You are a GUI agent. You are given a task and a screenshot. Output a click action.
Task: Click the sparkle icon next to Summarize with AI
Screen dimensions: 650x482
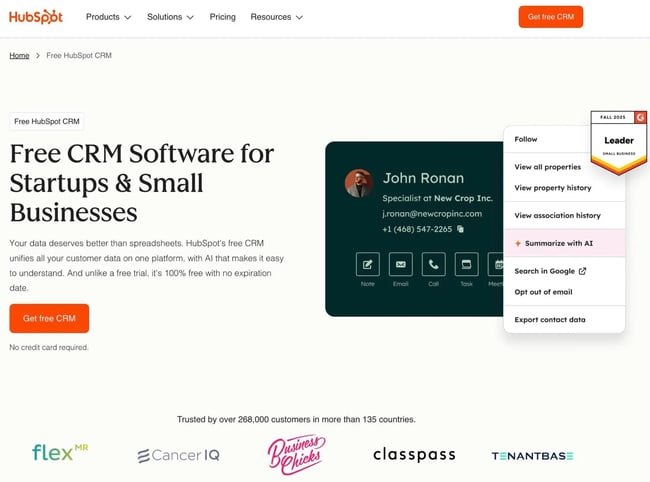click(518, 243)
